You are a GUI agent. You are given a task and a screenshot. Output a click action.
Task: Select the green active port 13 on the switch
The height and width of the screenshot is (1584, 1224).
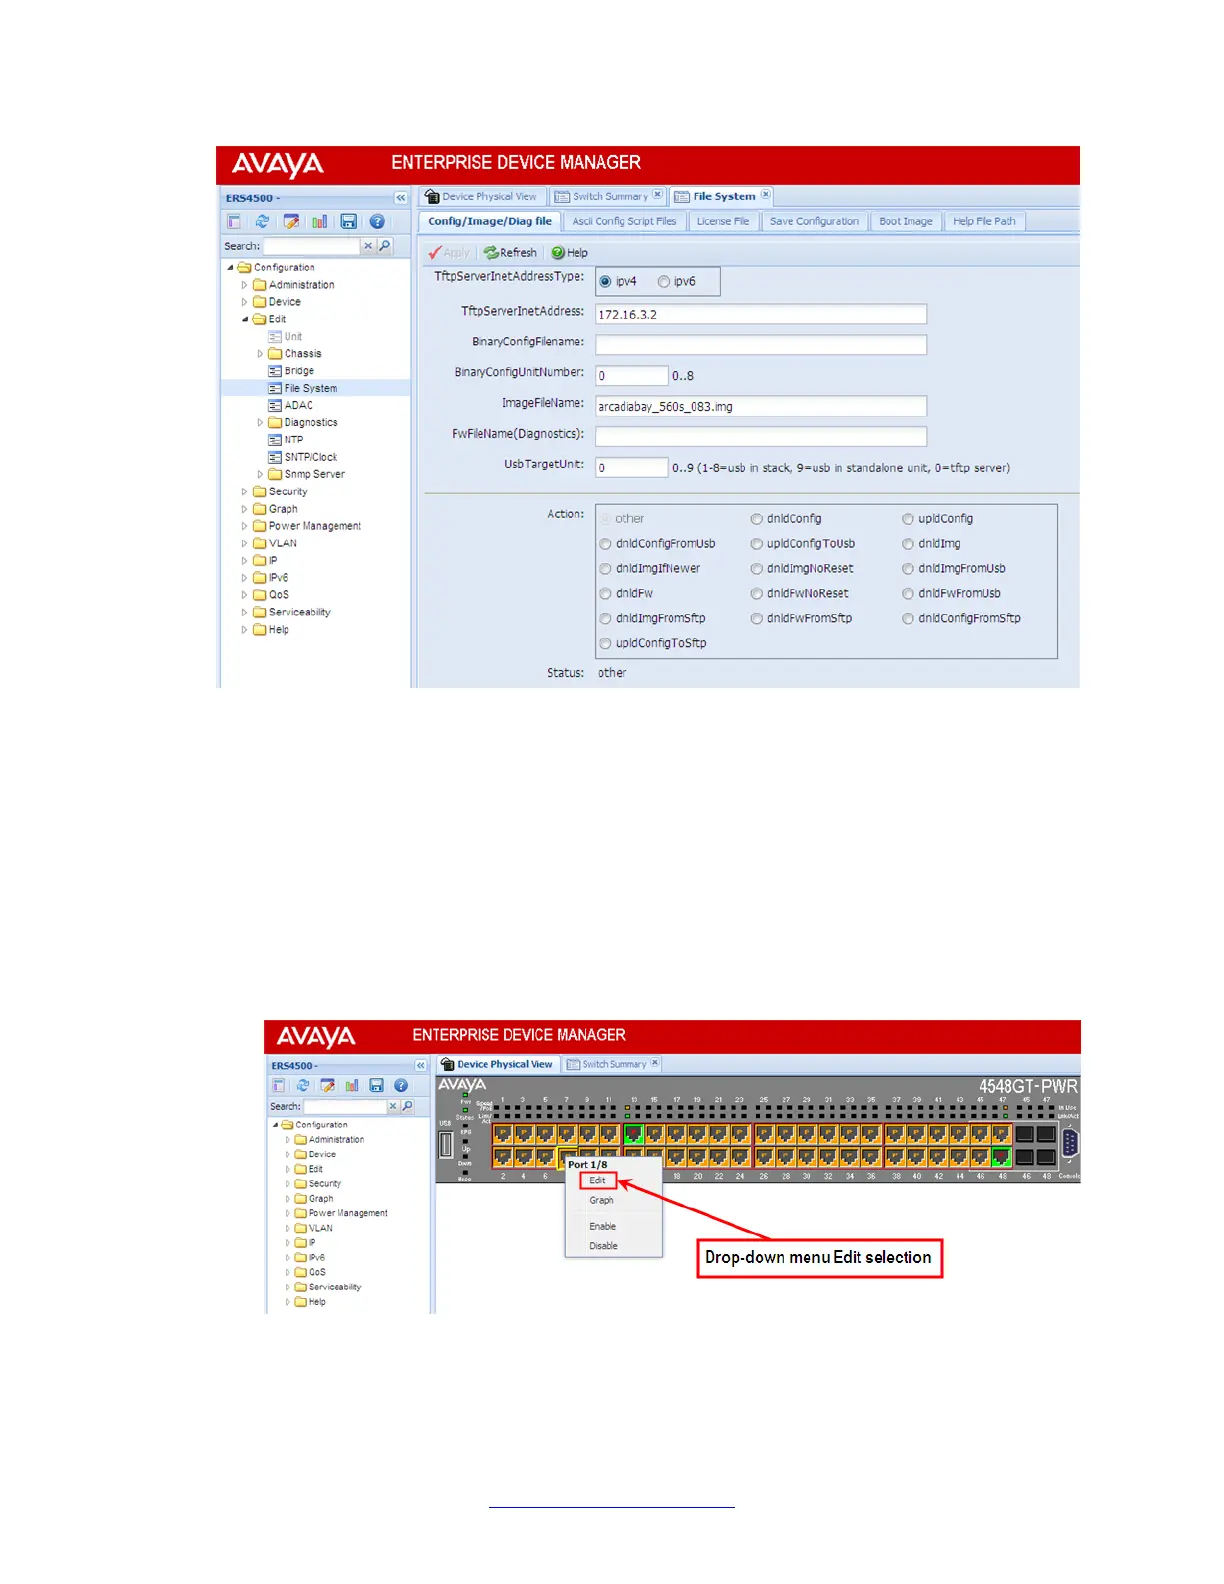[x=633, y=1134]
